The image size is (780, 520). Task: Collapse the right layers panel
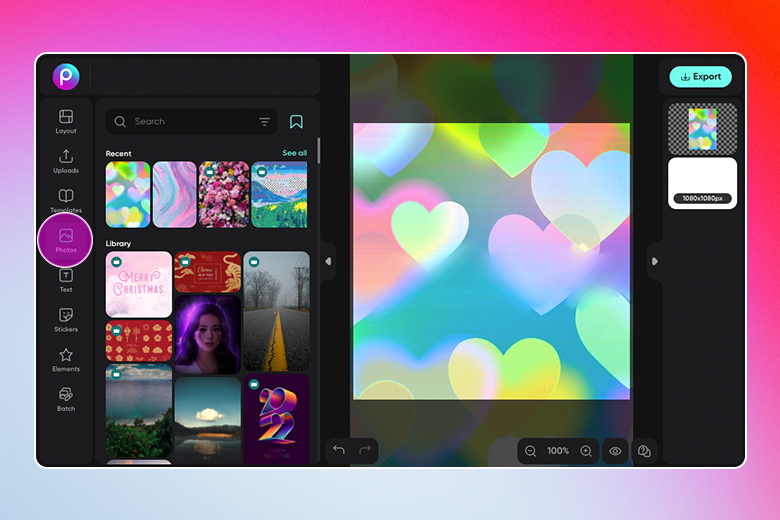tap(655, 261)
